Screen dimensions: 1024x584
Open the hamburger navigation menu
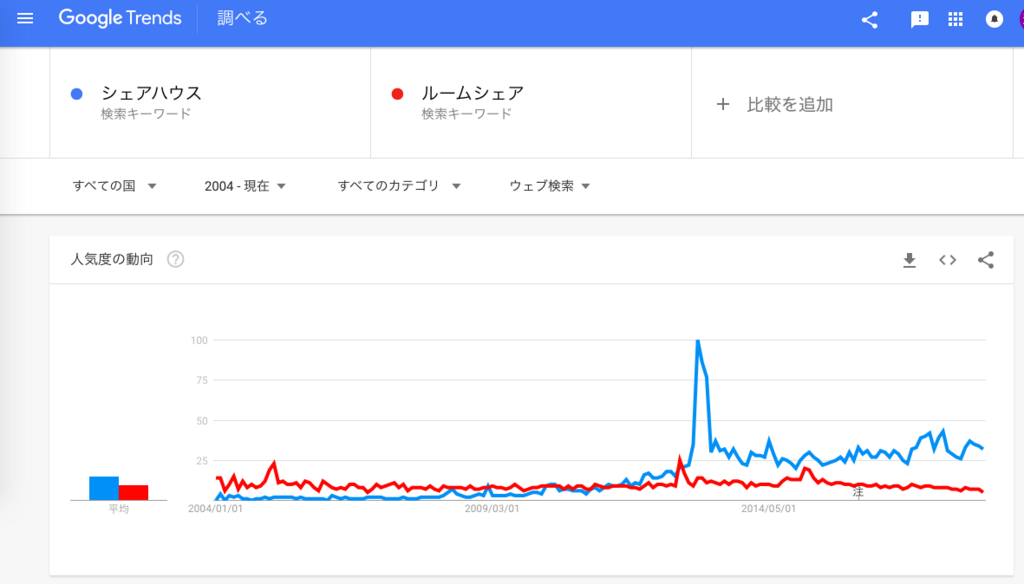(25, 17)
